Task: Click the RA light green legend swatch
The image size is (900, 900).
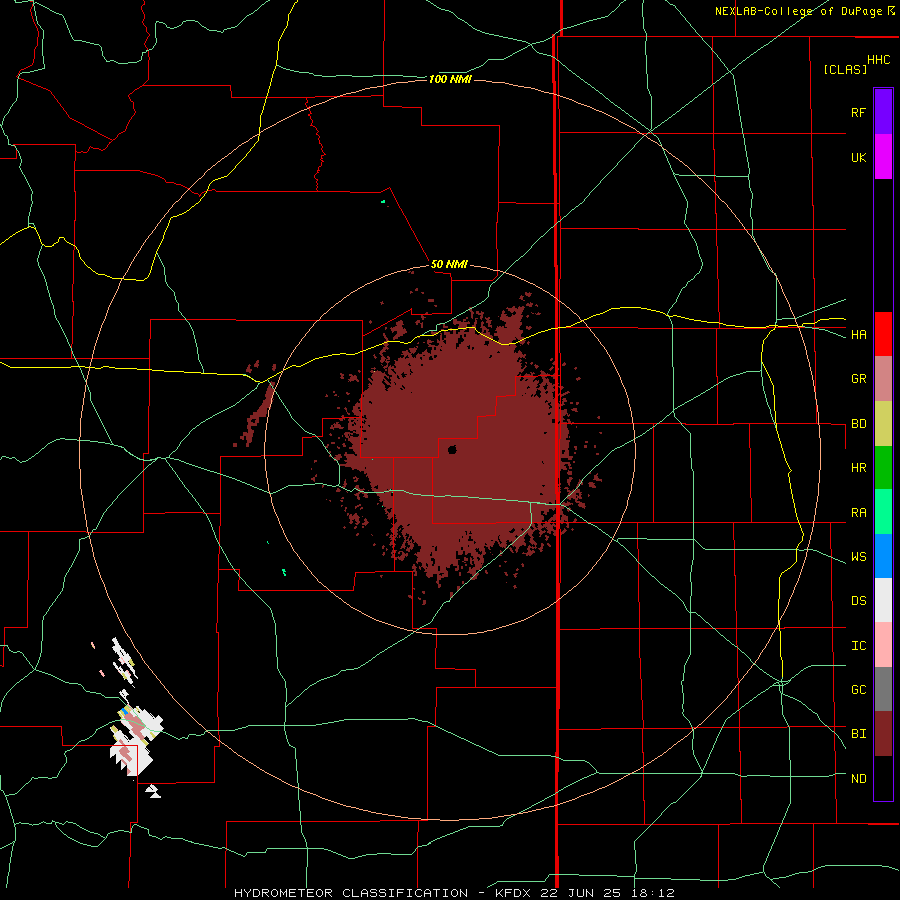Action: [883, 512]
